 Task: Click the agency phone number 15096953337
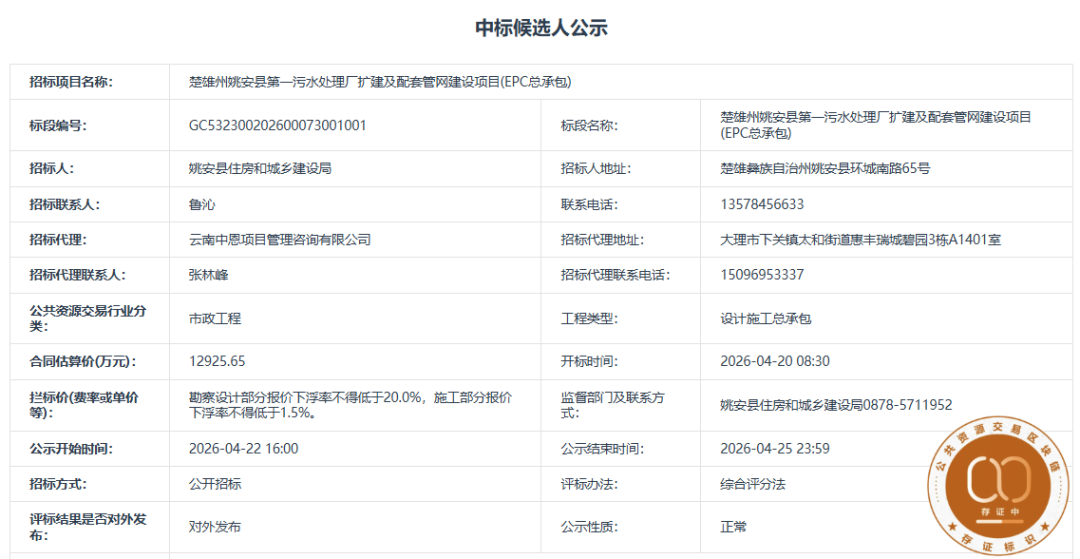(x=762, y=275)
